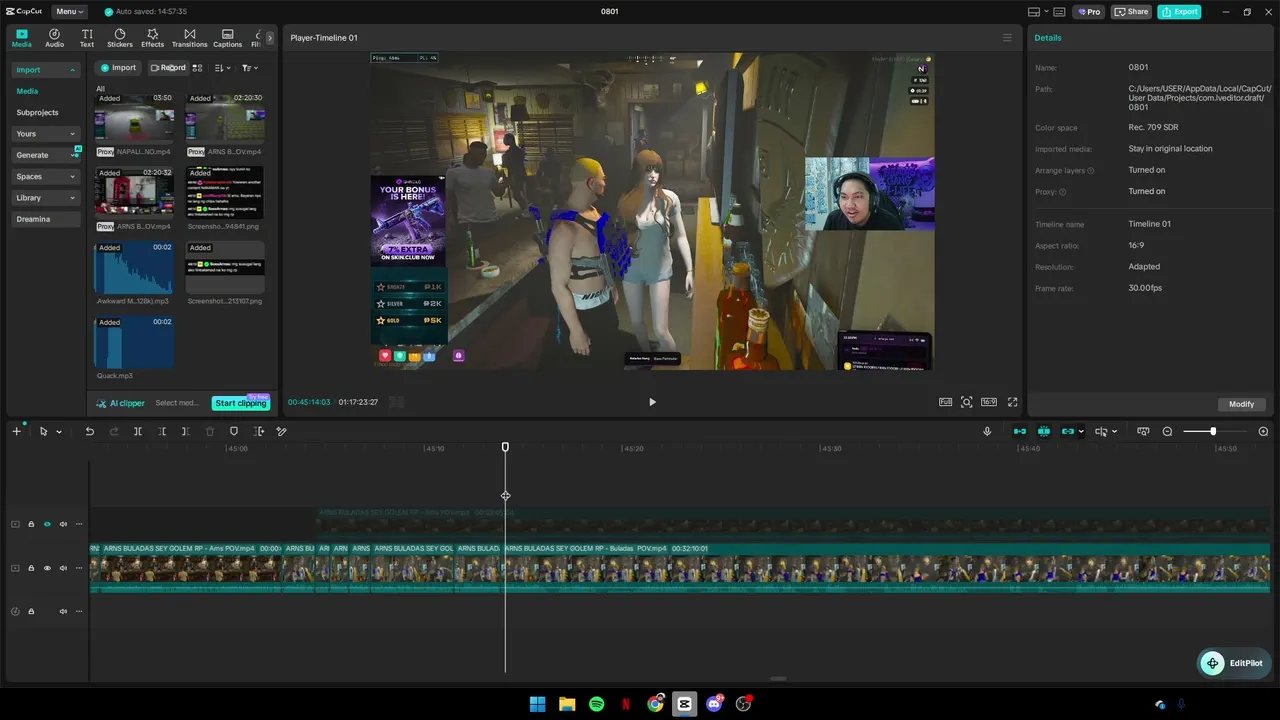The image size is (1280, 720).
Task: Open the Effects tab
Action: pos(152,38)
